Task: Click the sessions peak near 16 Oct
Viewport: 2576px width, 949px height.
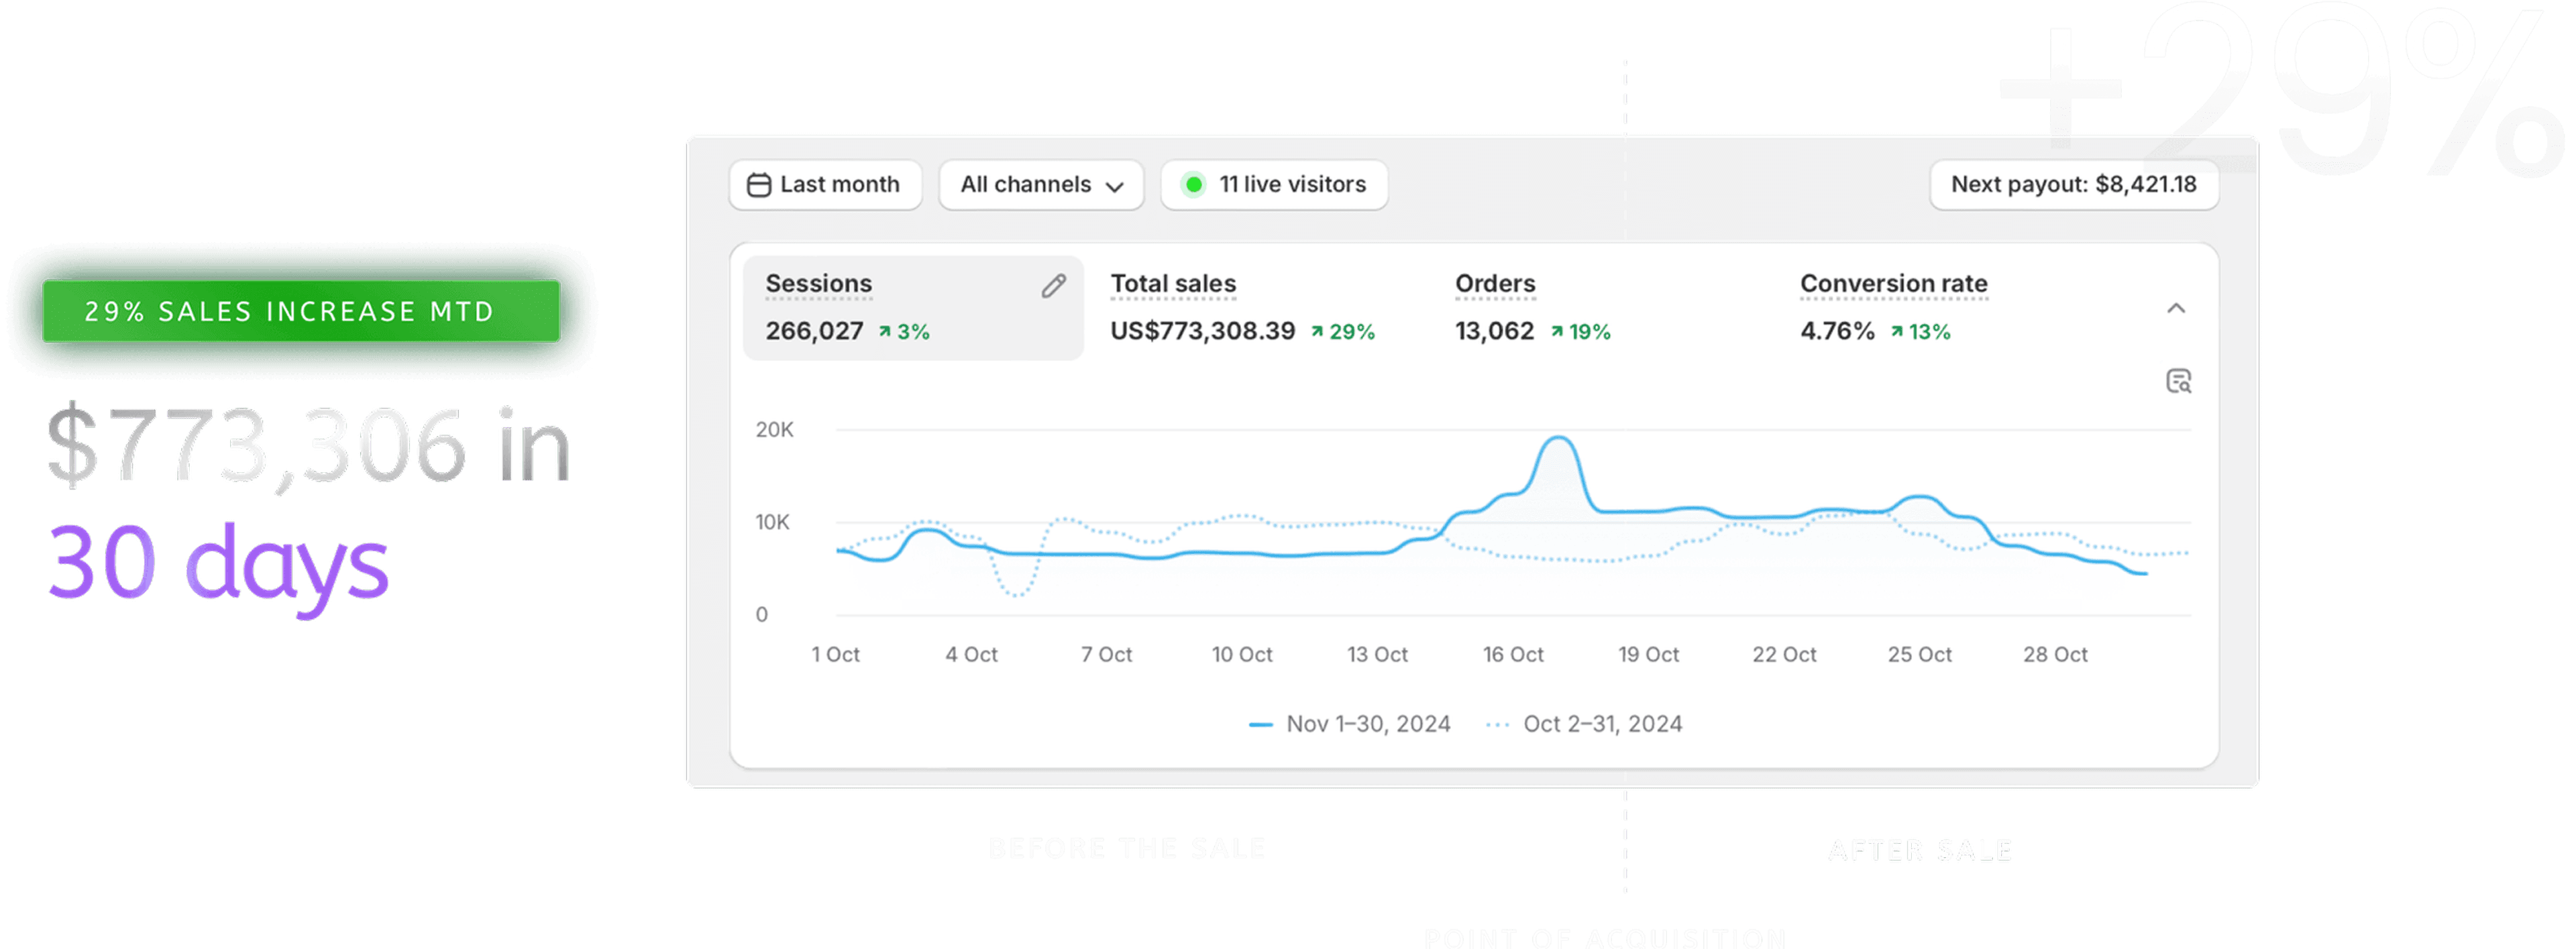Action: (x=1558, y=438)
